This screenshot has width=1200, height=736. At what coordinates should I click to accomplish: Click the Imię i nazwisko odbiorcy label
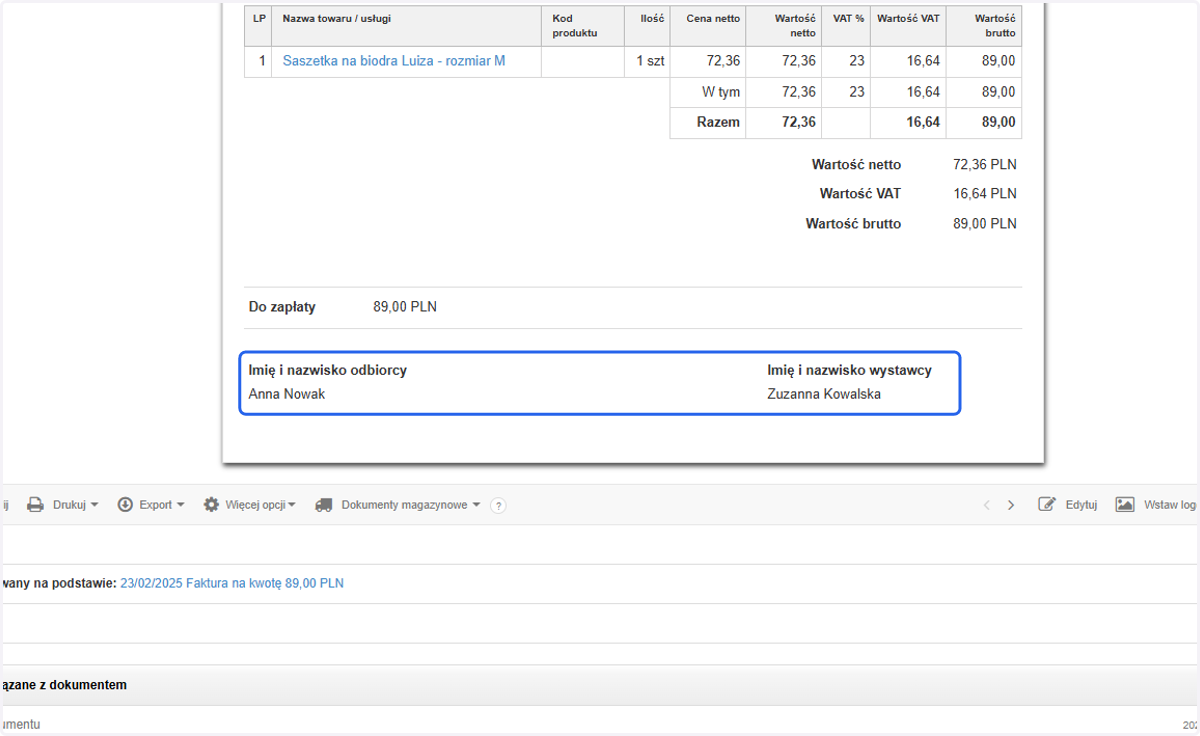click(x=328, y=370)
